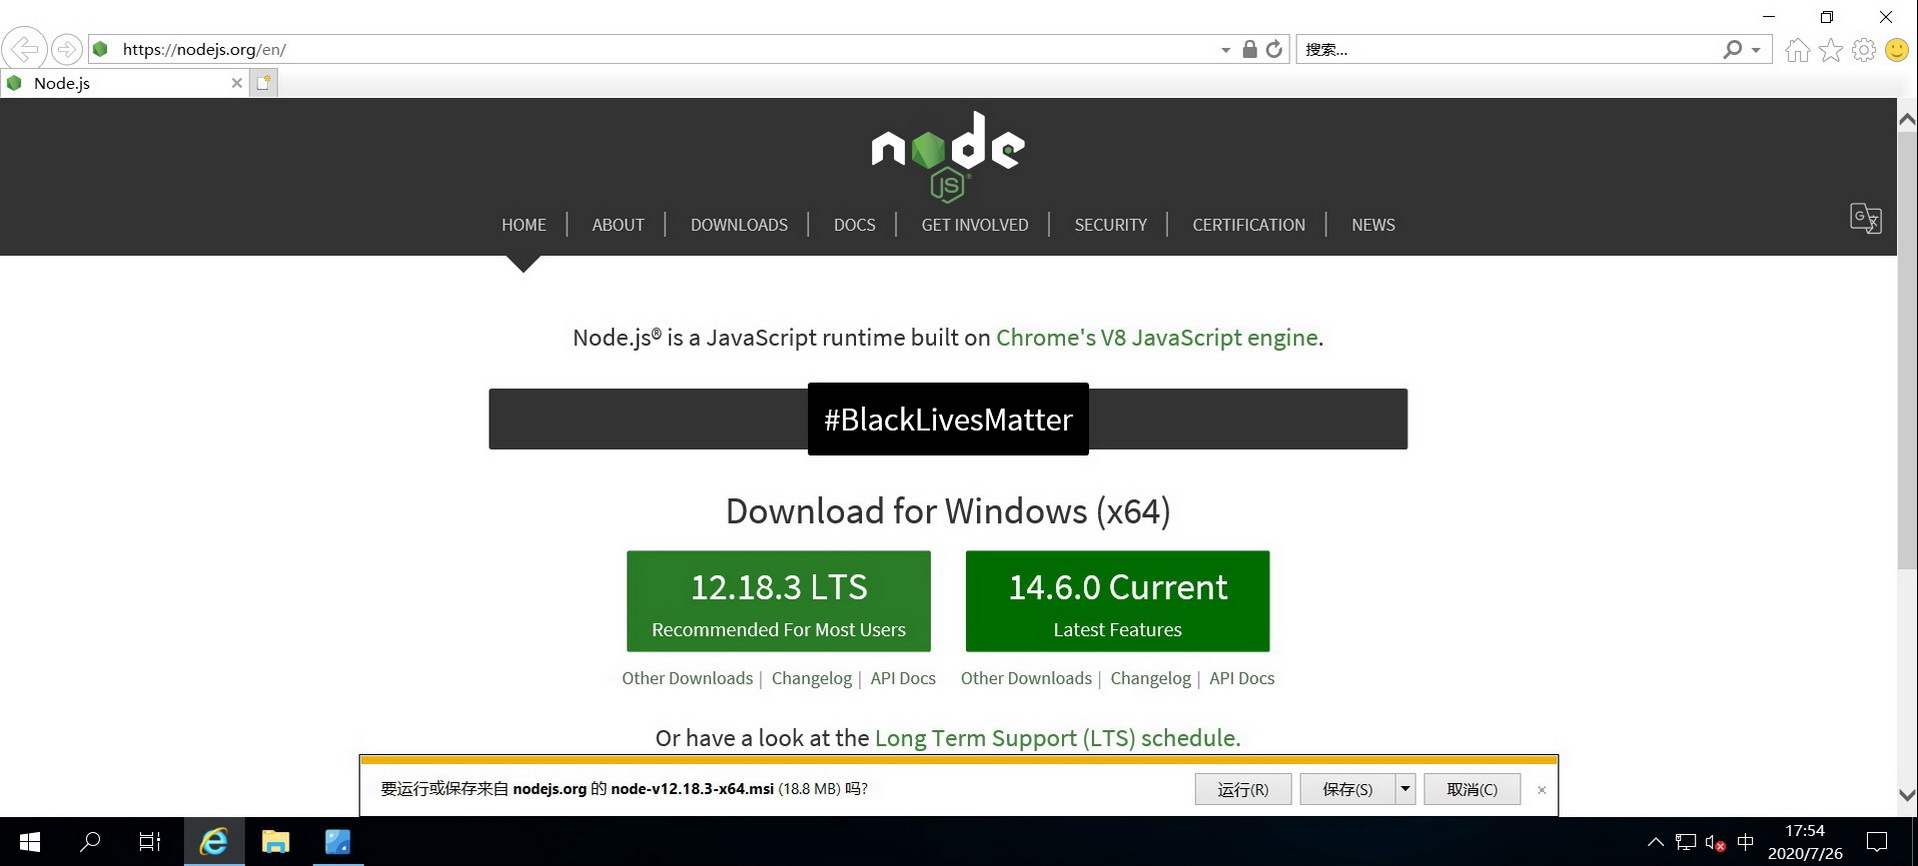The height and width of the screenshot is (866, 1918).
Task: Refresh the page using the reload icon
Action: tap(1274, 49)
